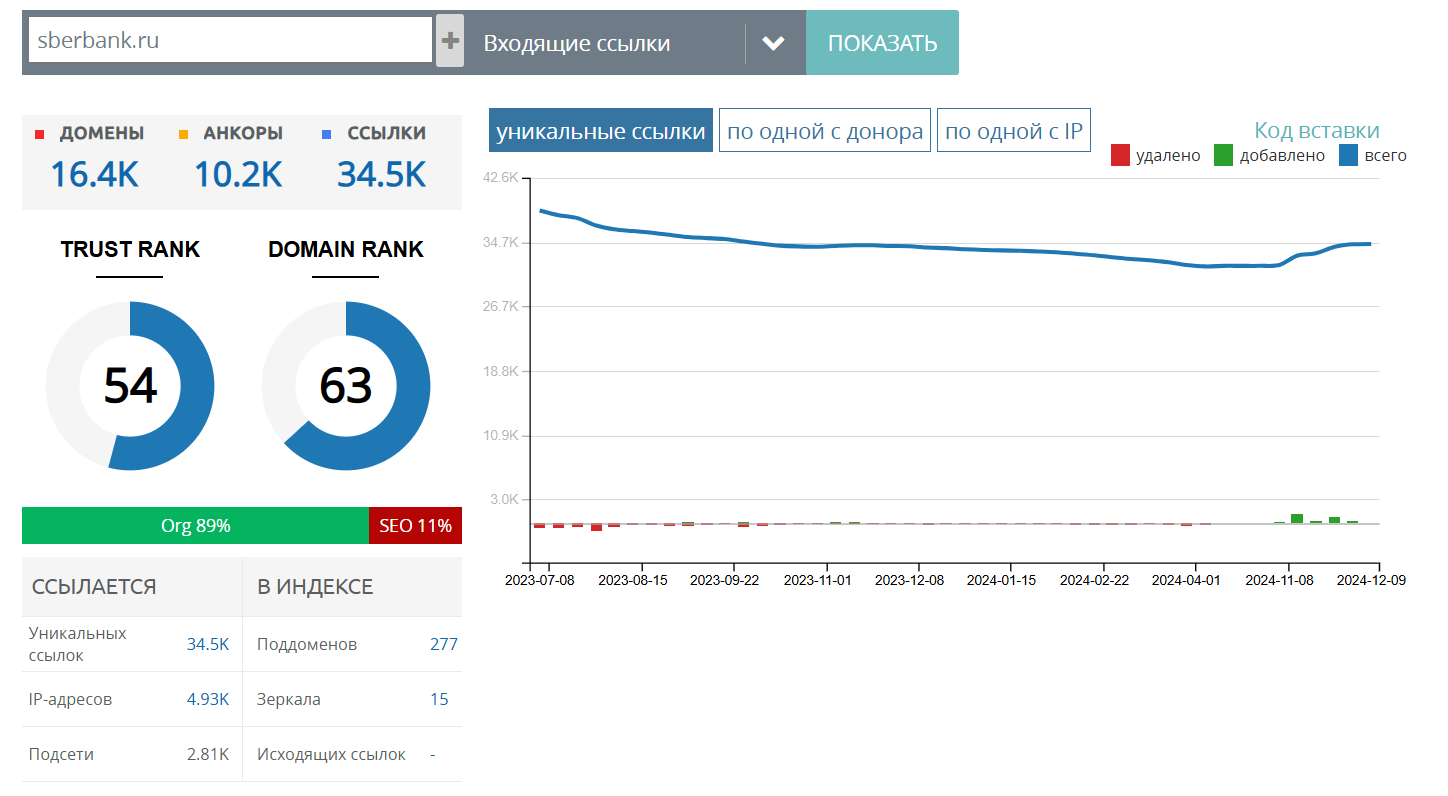
Task: Click the plus icon beside the domain field
Action: pyautogui.click(x=450, y=41)
